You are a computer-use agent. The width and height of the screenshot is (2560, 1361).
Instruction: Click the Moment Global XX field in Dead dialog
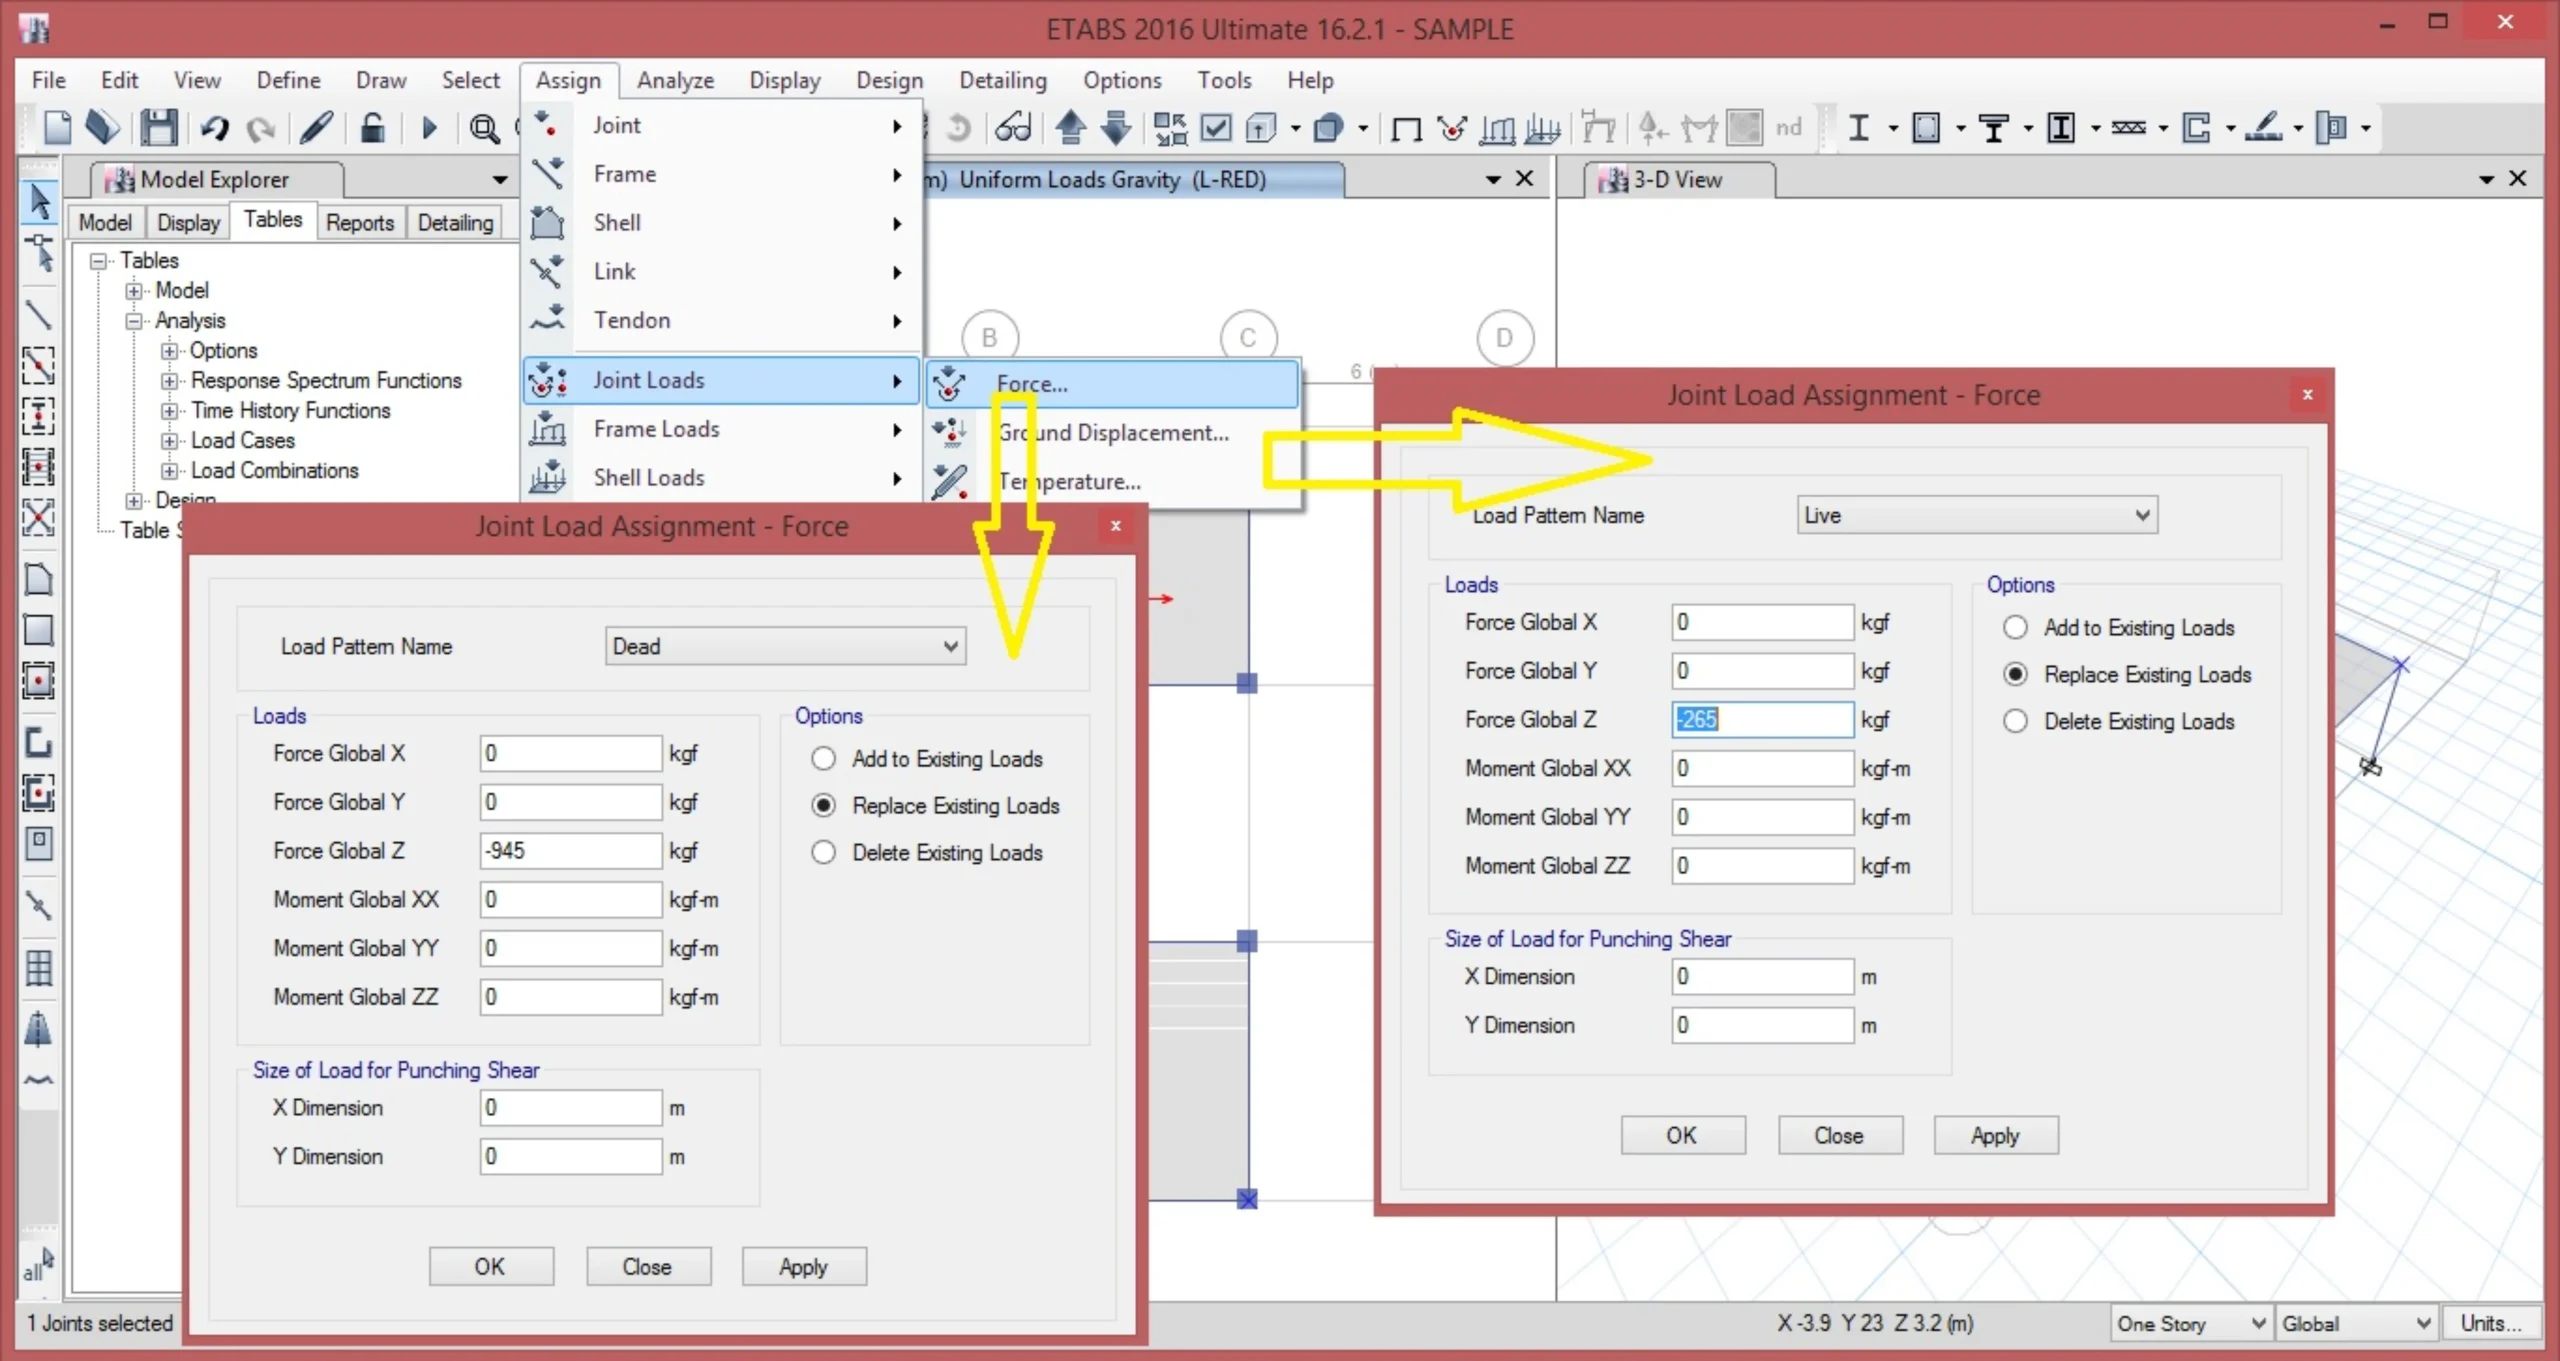point(570,900)
